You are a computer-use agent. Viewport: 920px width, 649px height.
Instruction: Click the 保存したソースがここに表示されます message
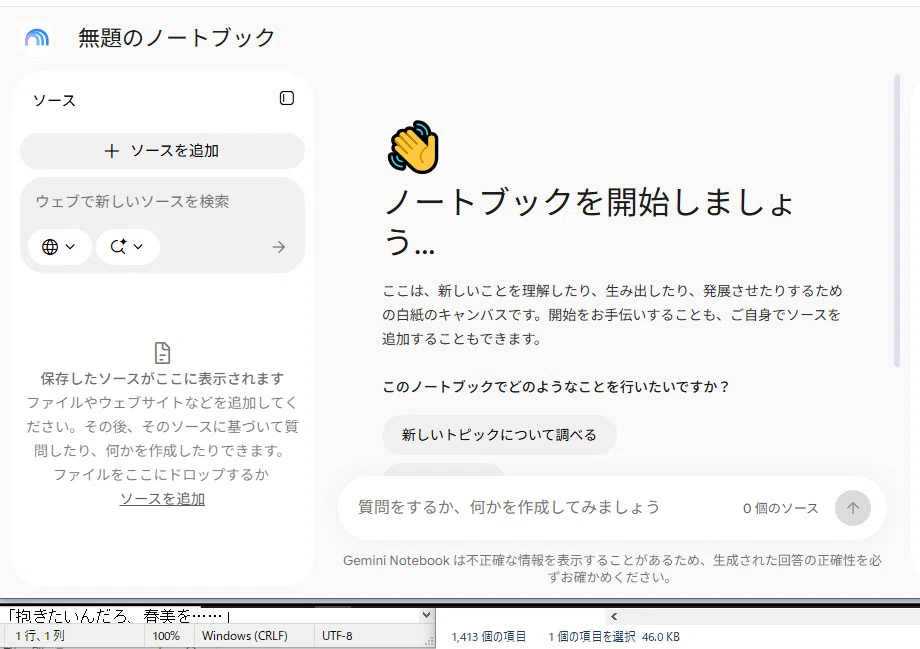coord(163,378)
